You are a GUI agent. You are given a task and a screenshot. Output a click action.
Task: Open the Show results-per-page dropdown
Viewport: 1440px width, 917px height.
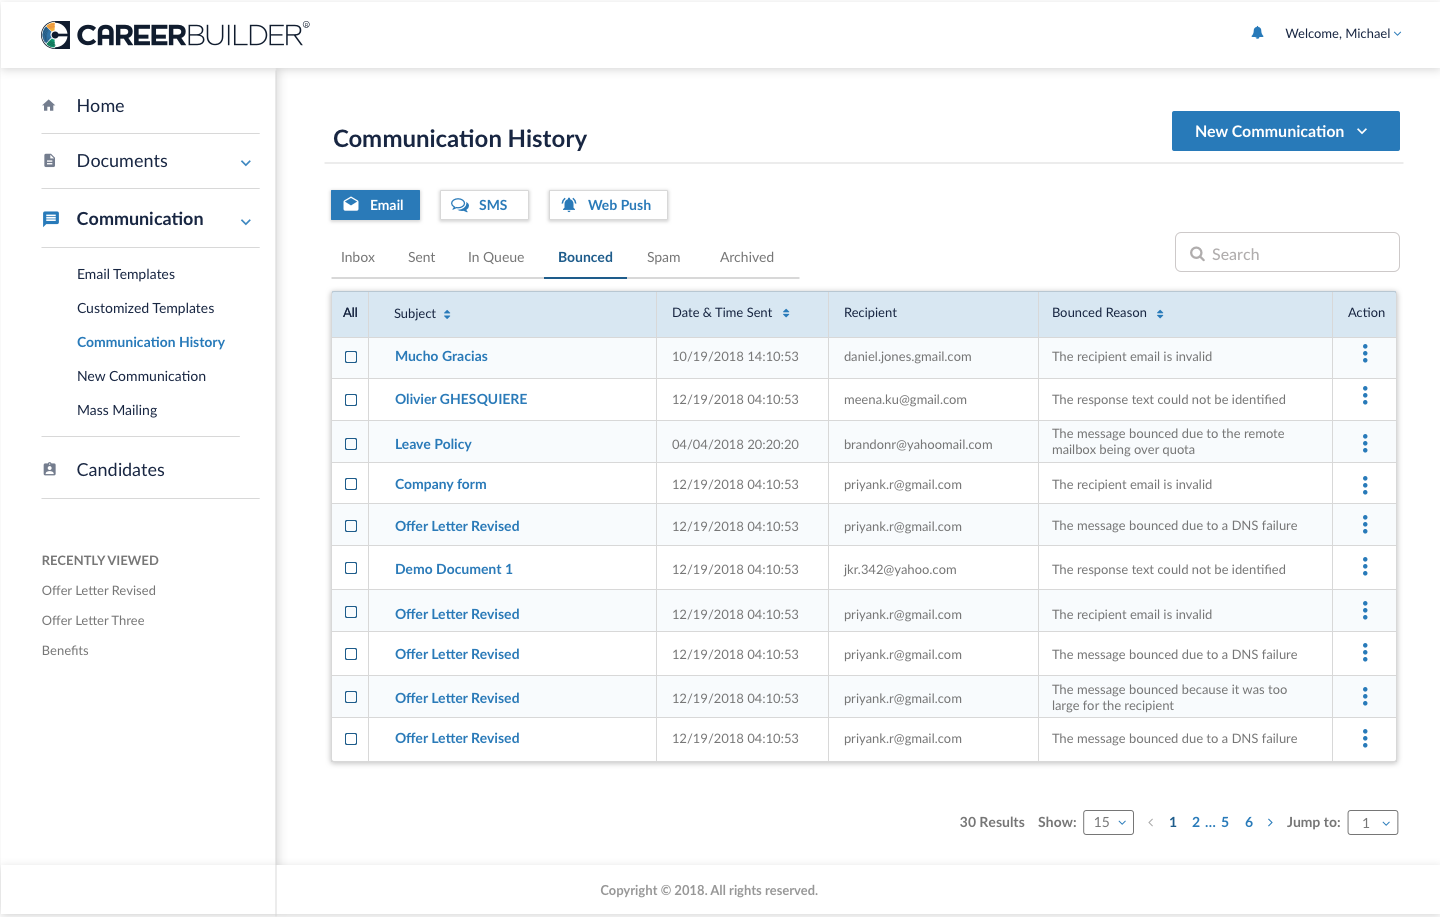pyautogui.click(x=1108, y=822)
